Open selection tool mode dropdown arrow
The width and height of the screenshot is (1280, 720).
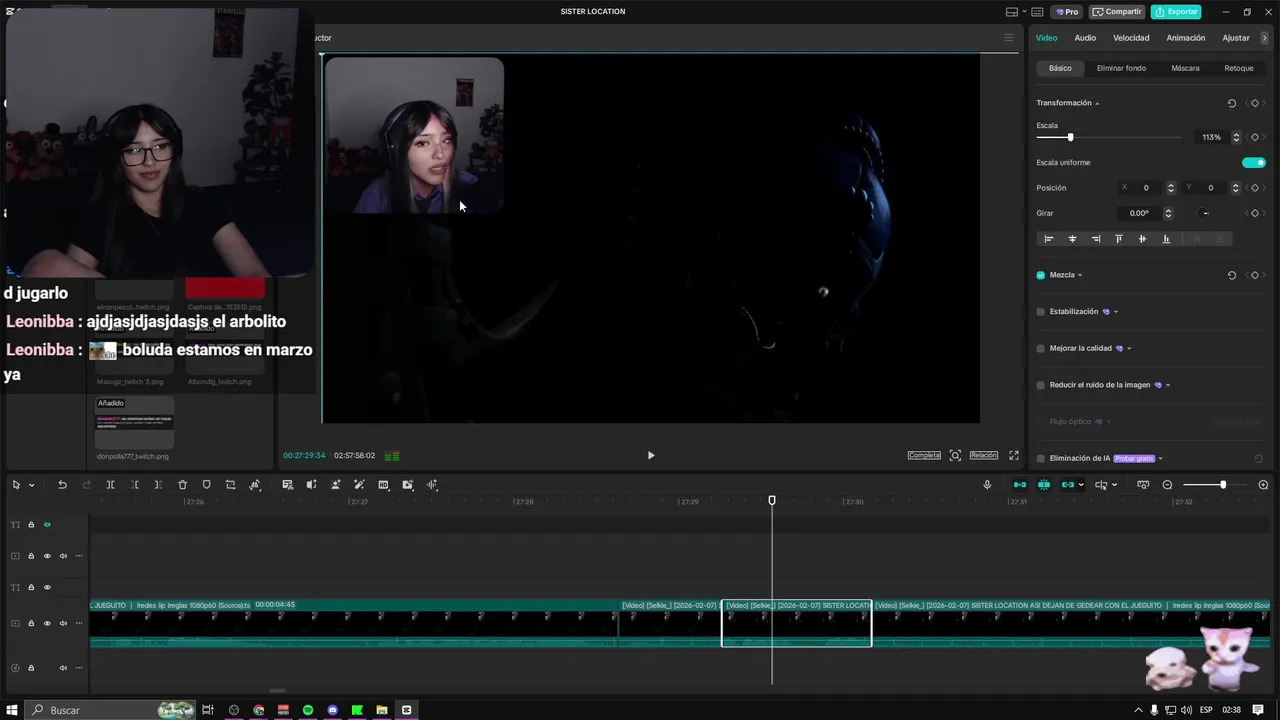click(32, 485)
